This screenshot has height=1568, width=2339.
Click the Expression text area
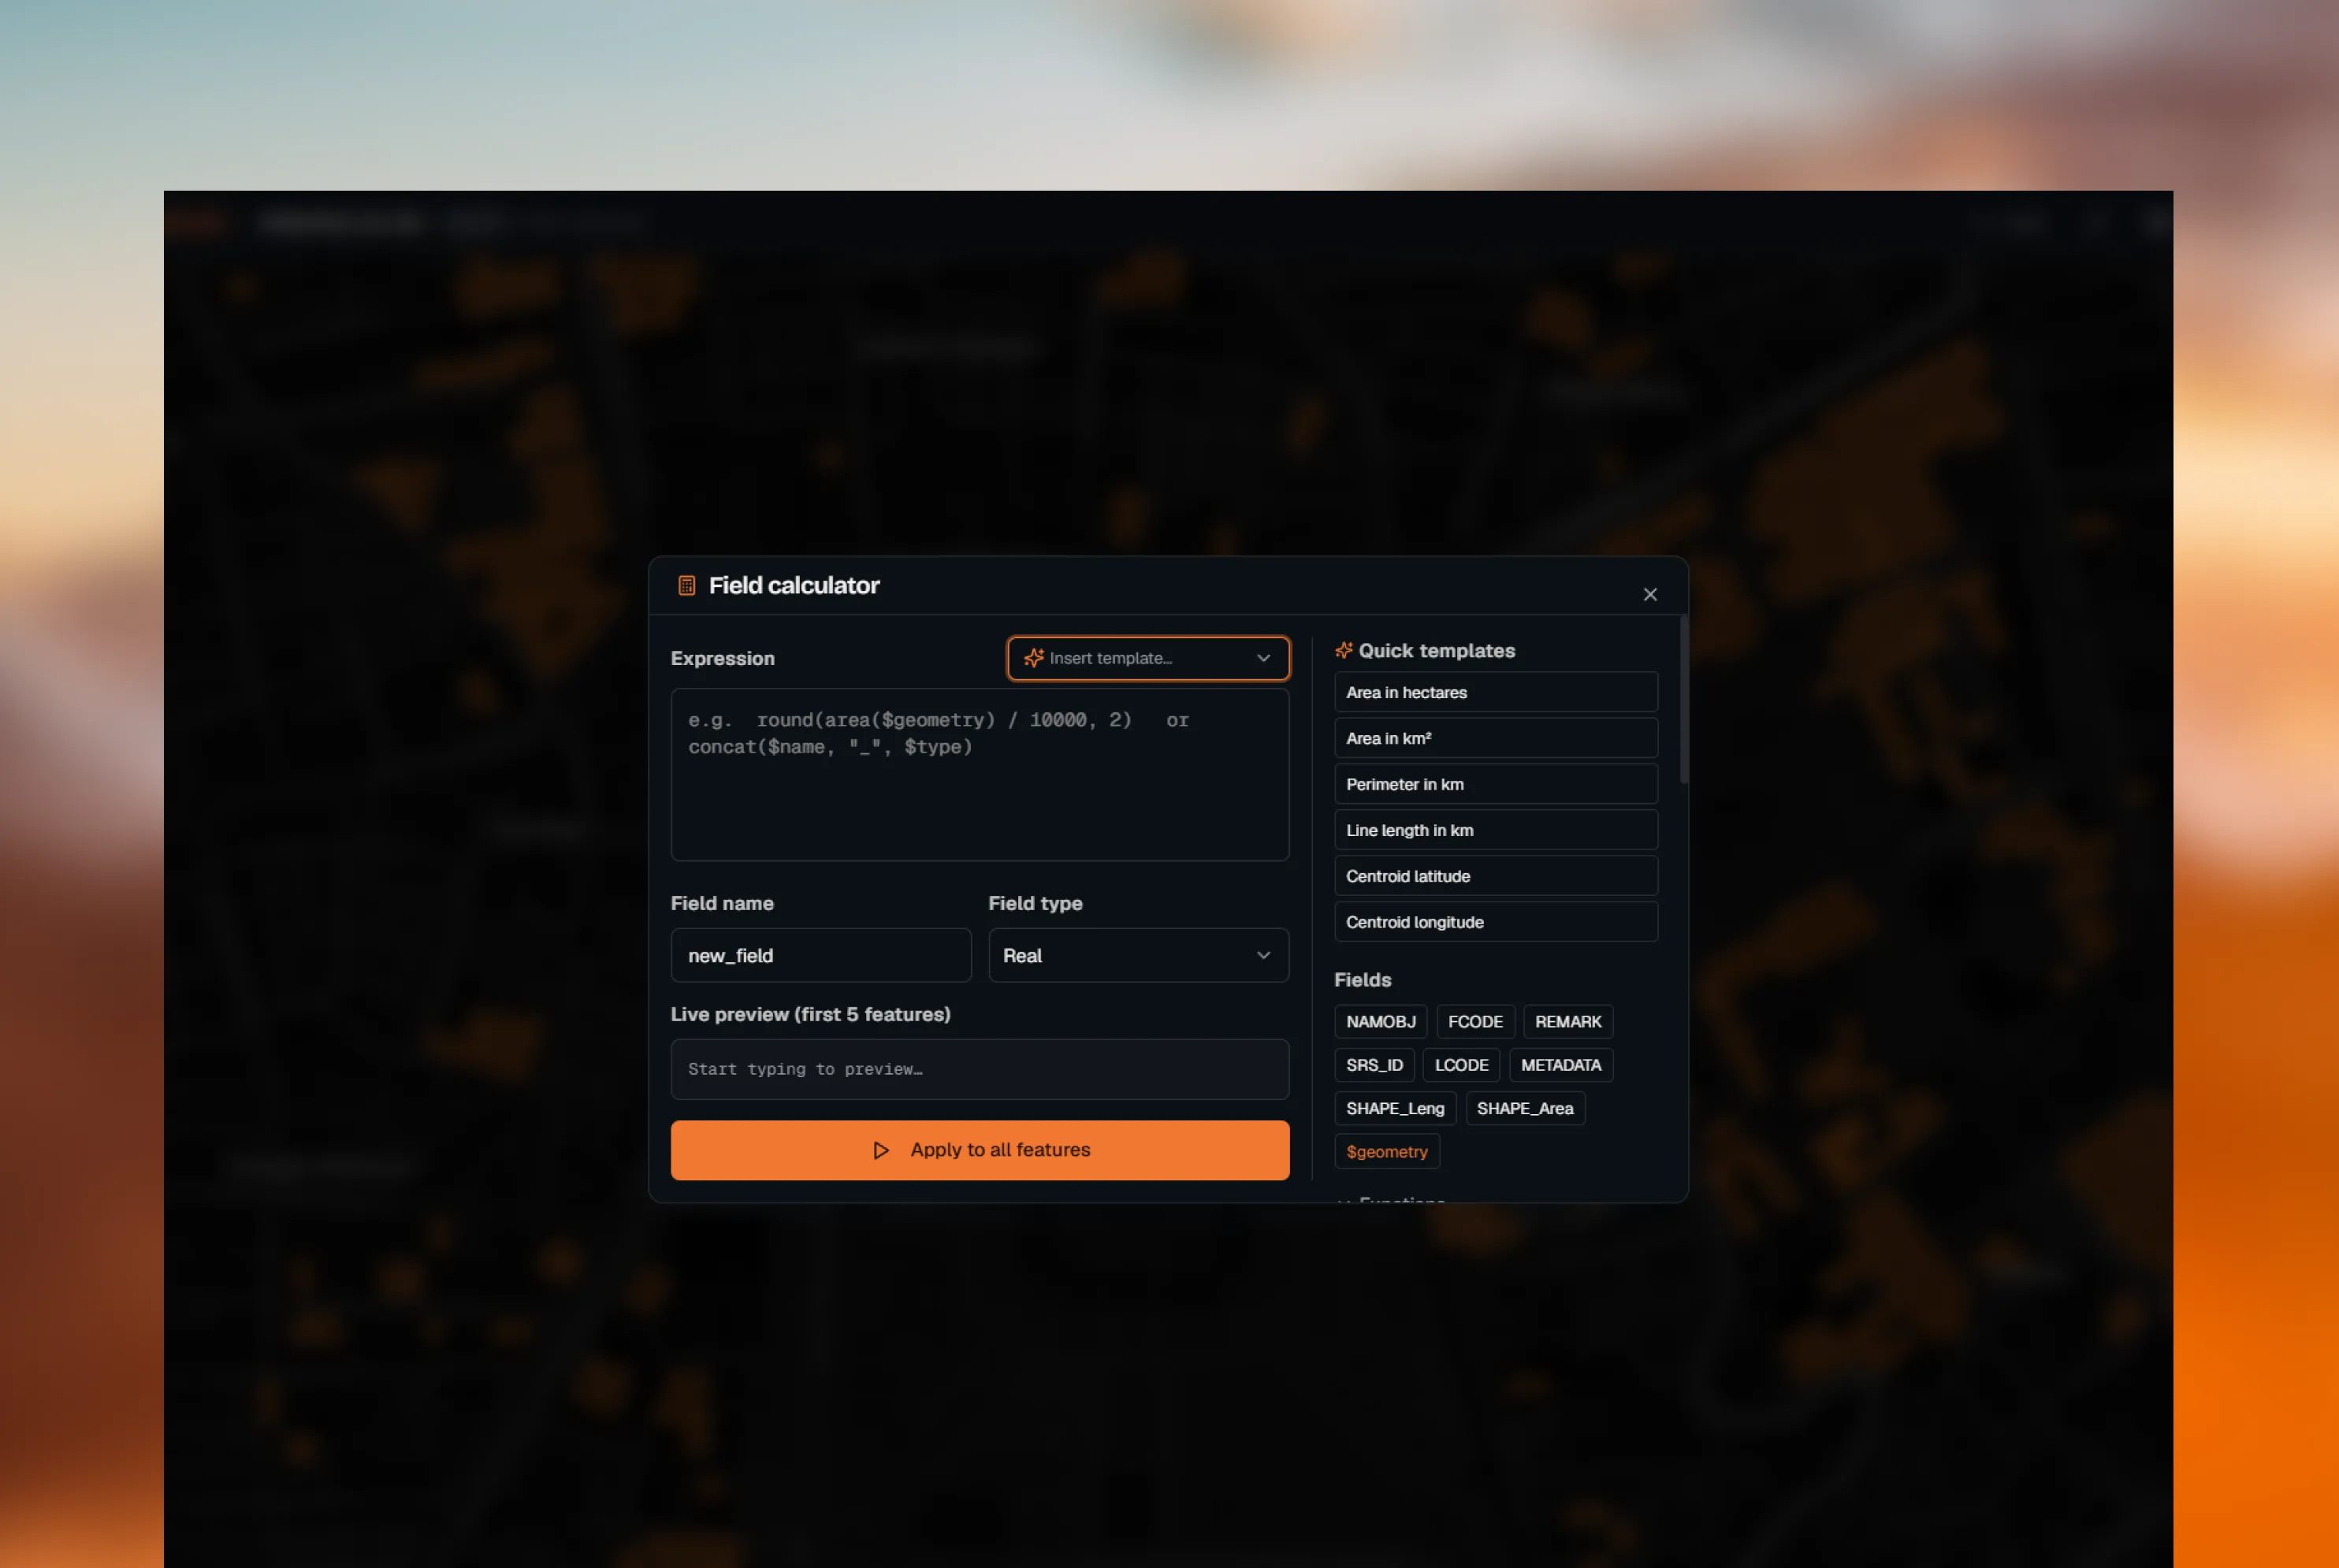click(980, 774)
